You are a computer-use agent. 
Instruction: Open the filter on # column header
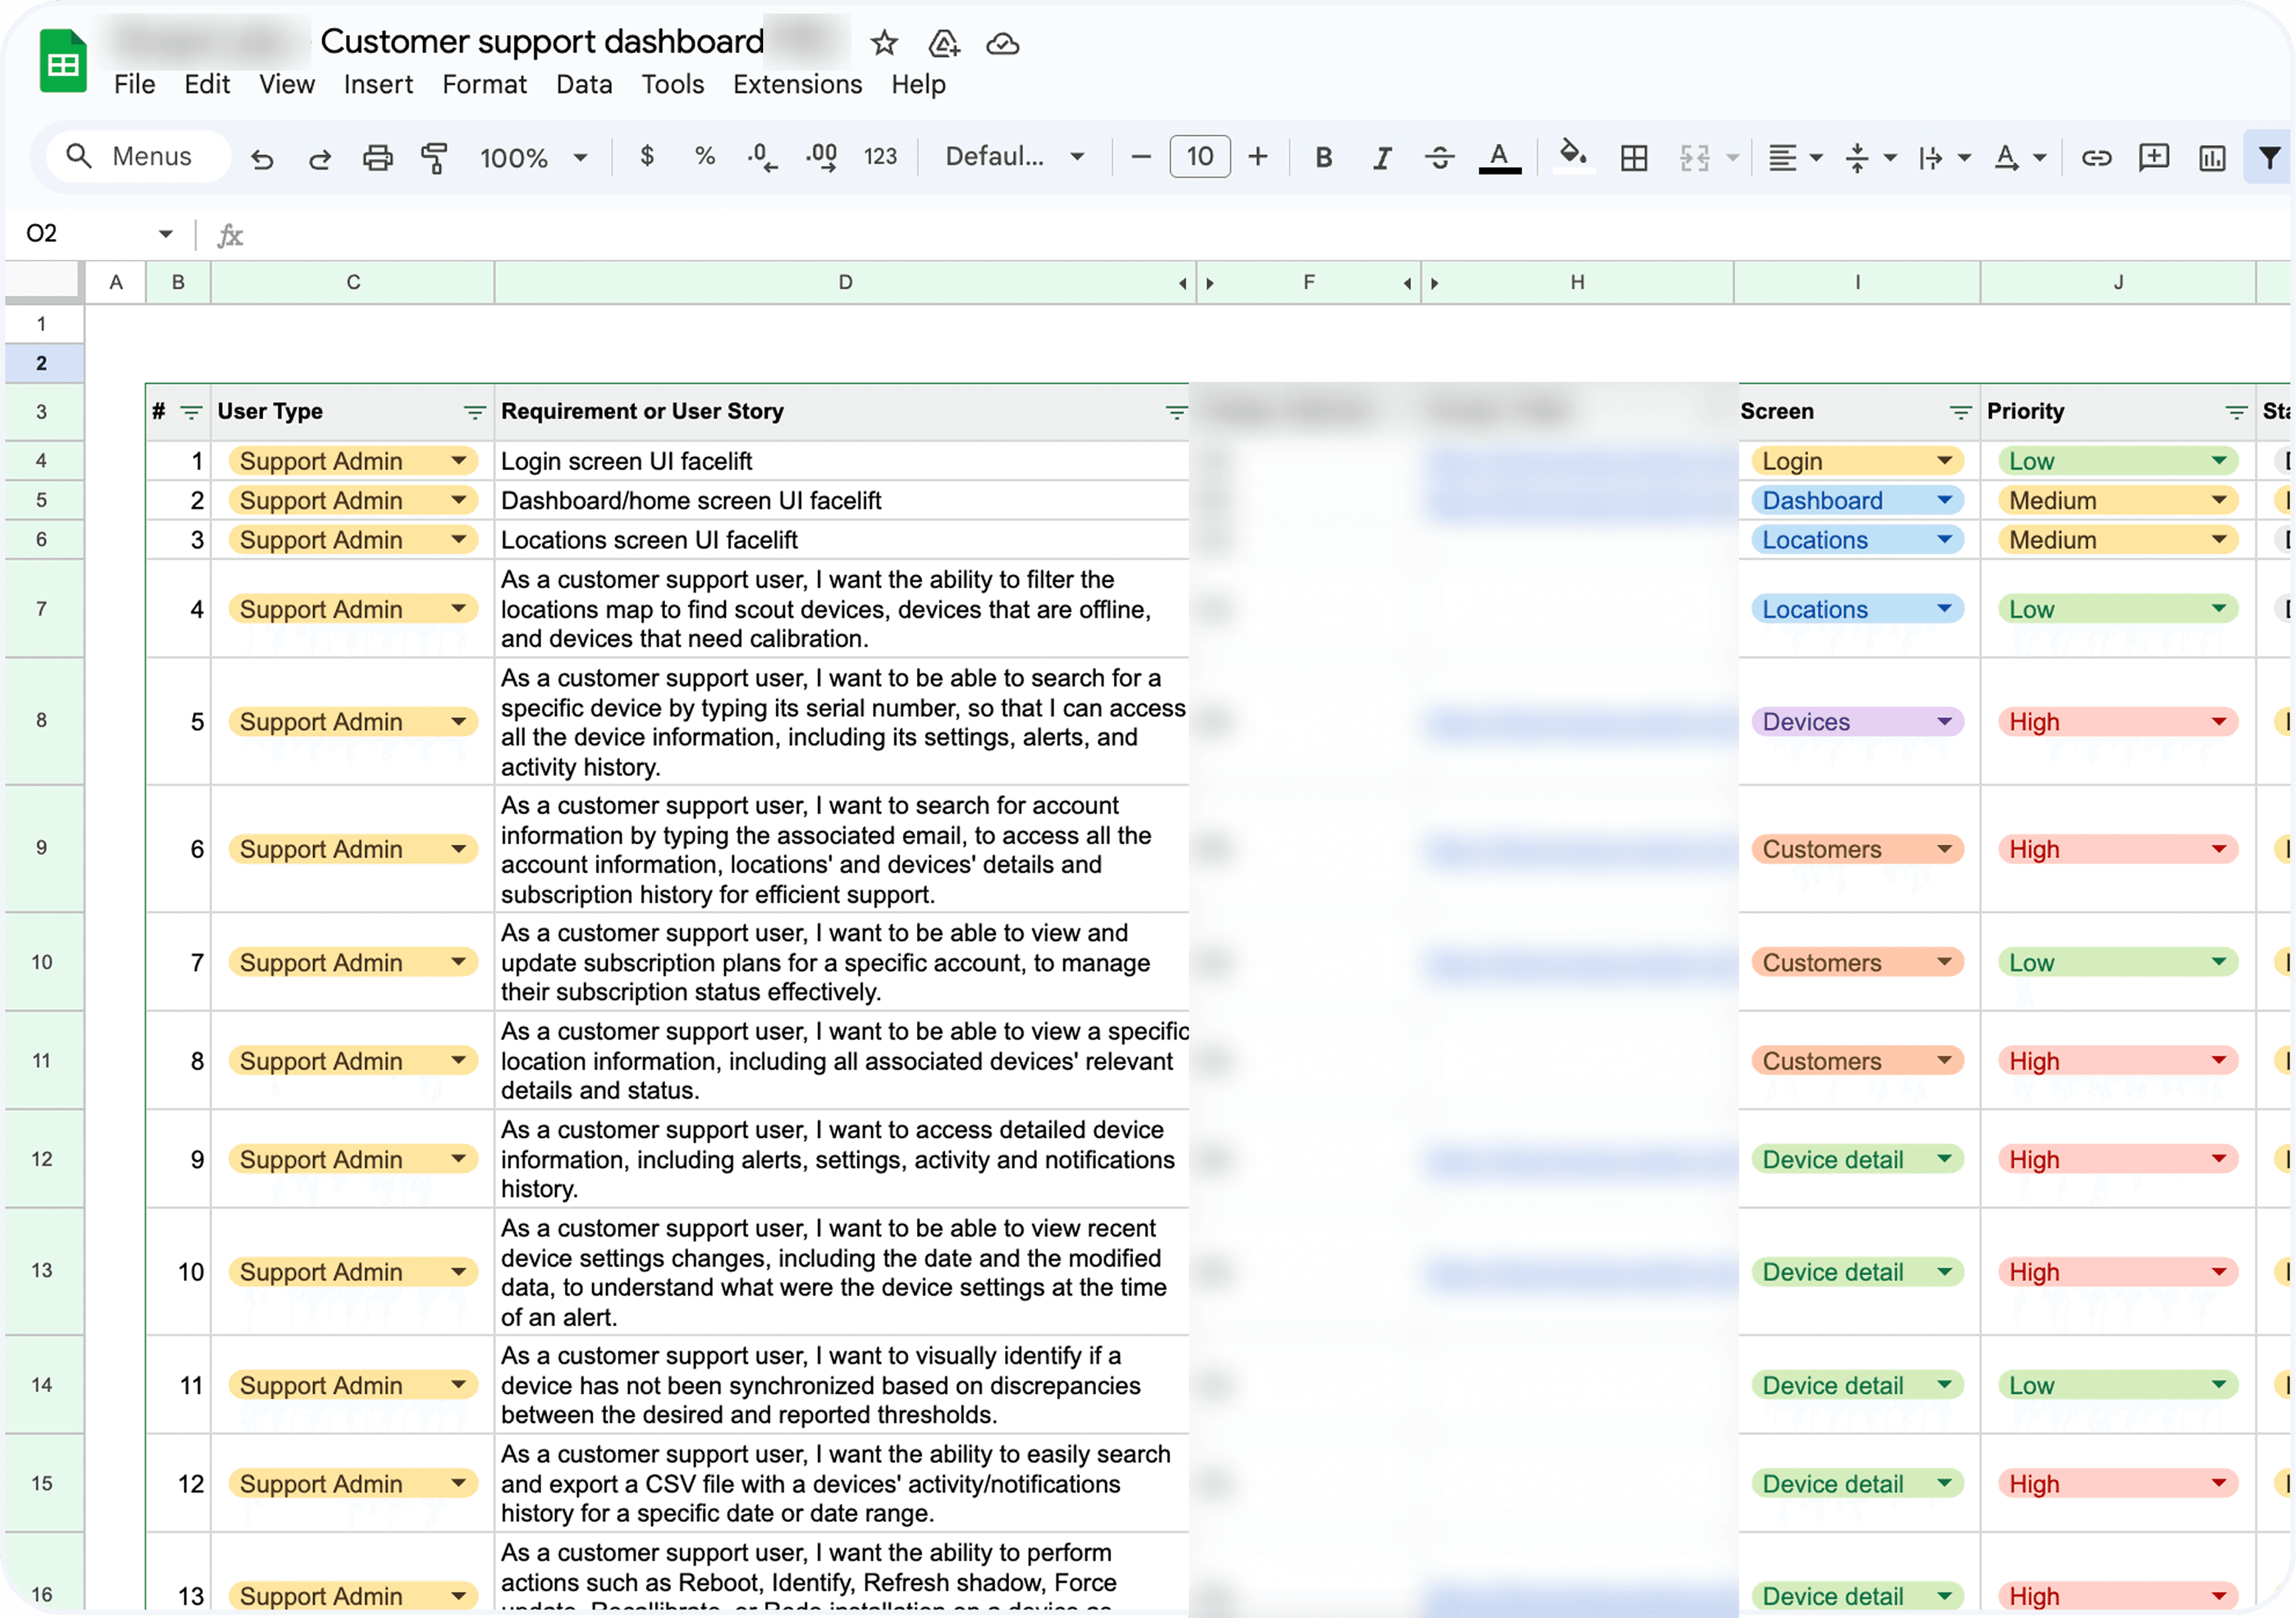coord(190,412)
